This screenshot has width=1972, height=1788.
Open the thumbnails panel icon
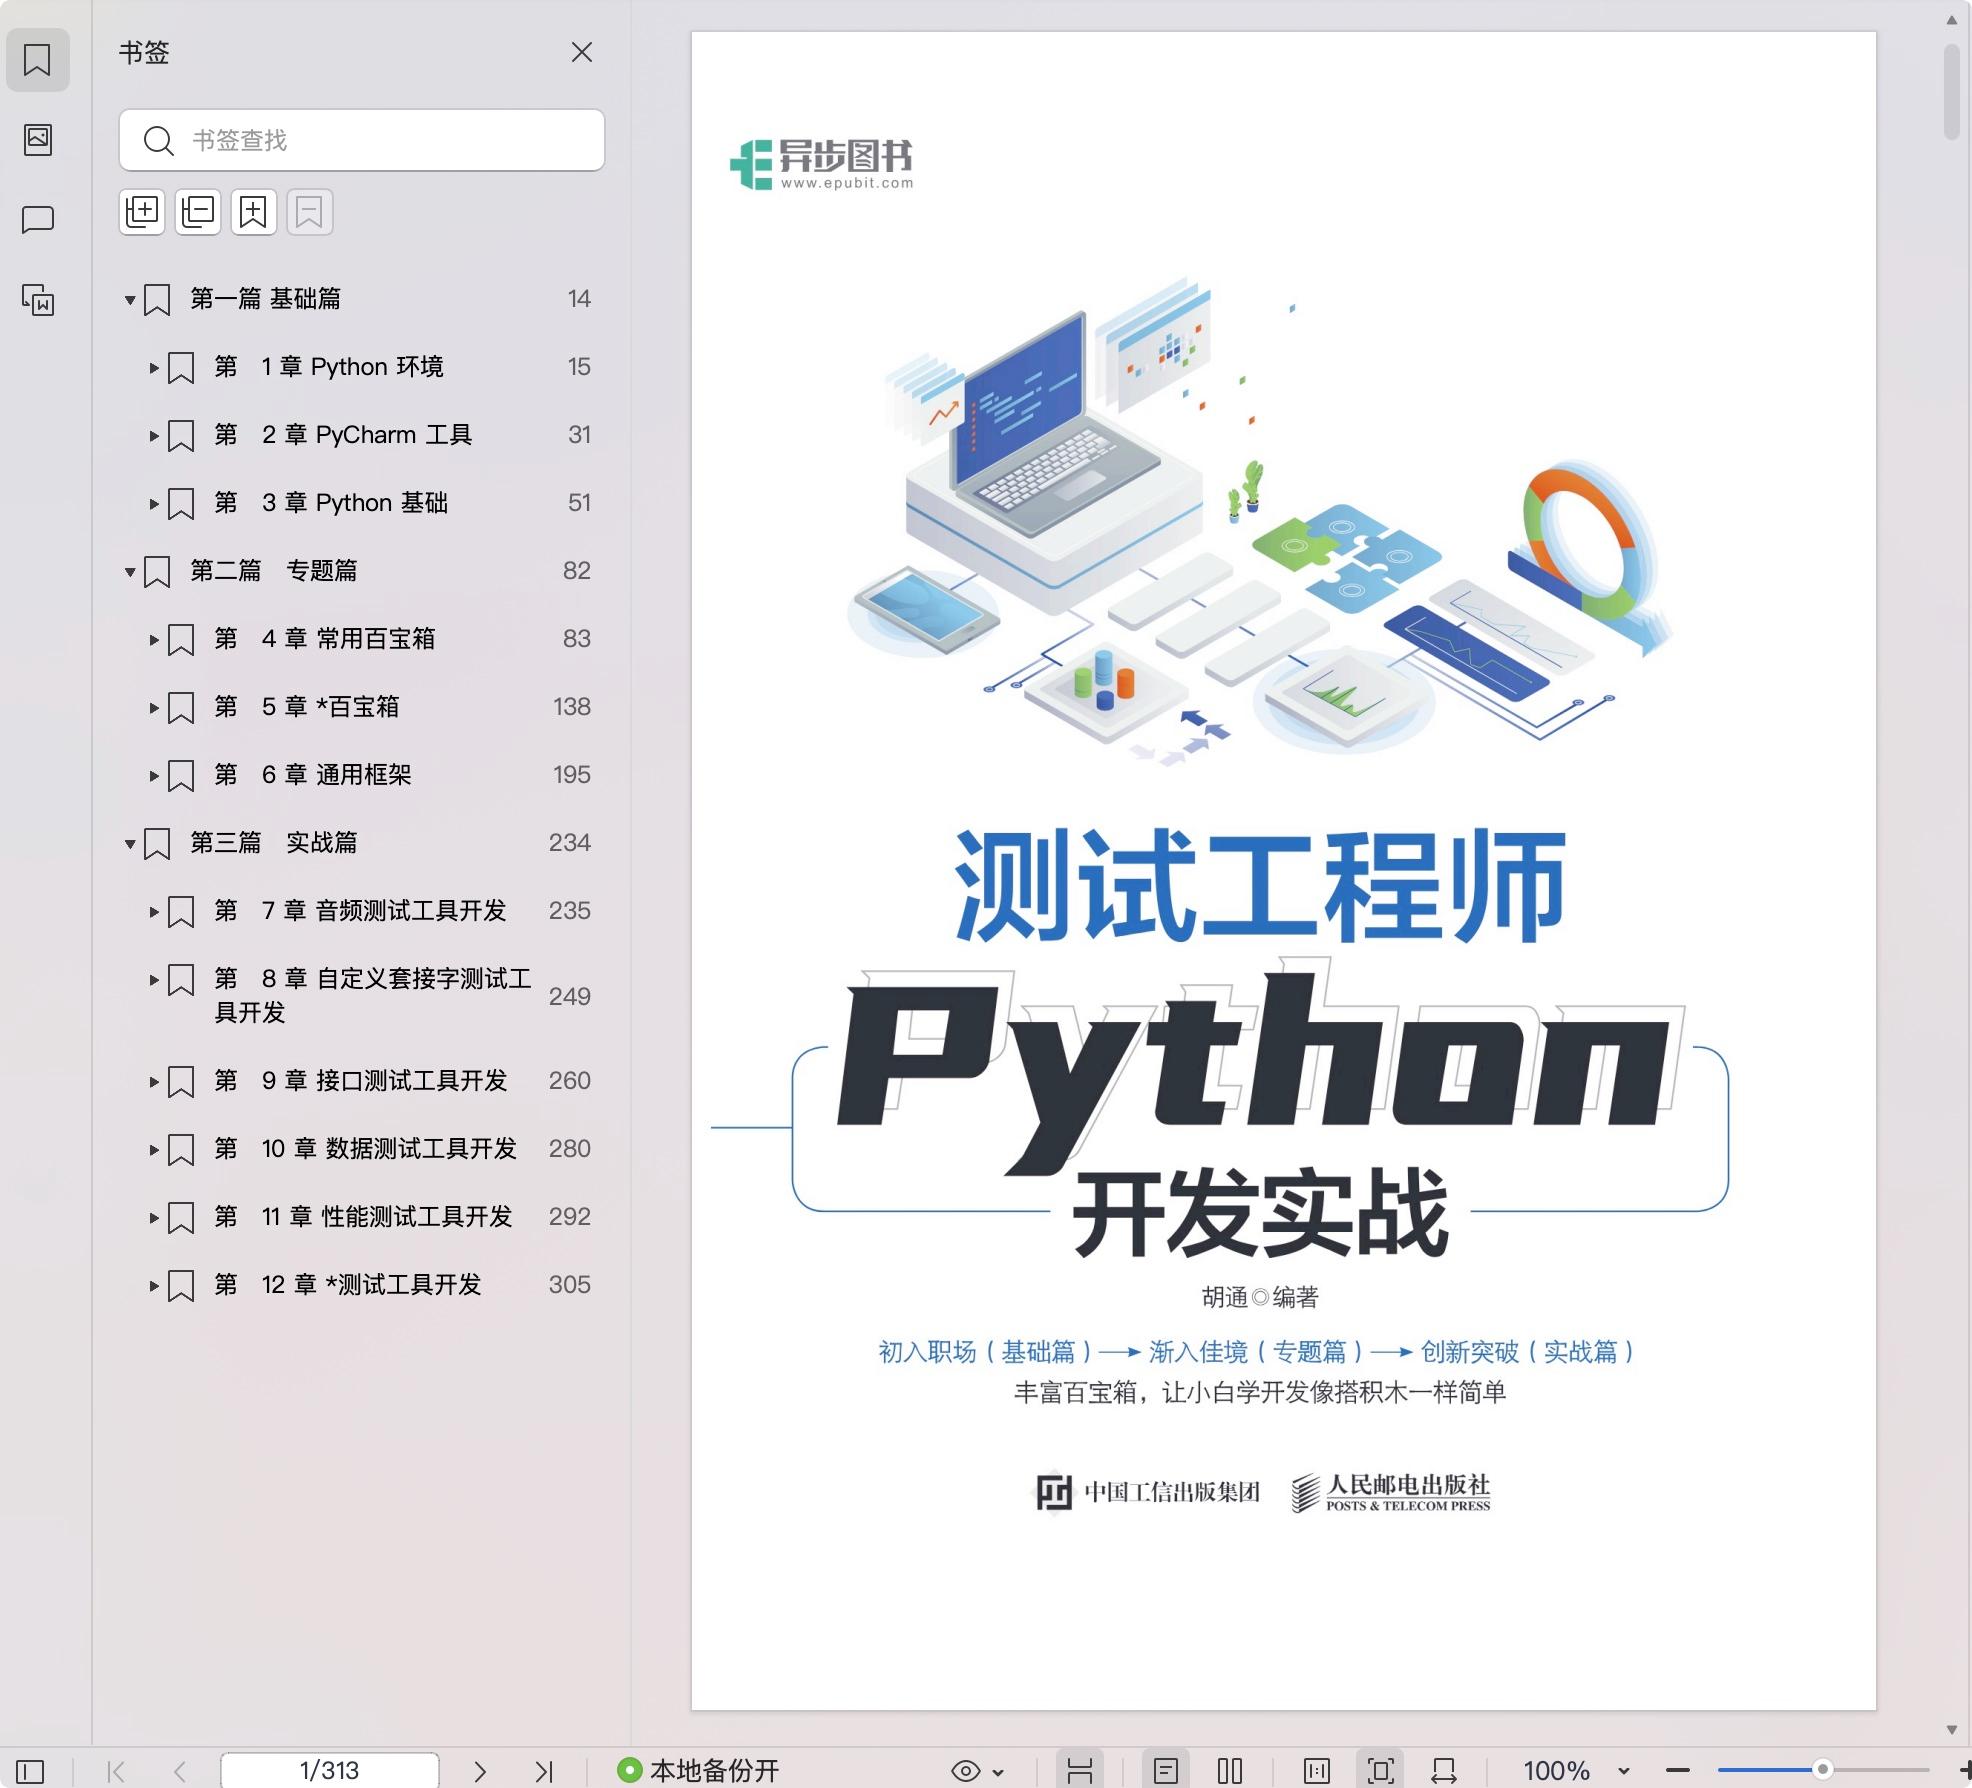37,139
